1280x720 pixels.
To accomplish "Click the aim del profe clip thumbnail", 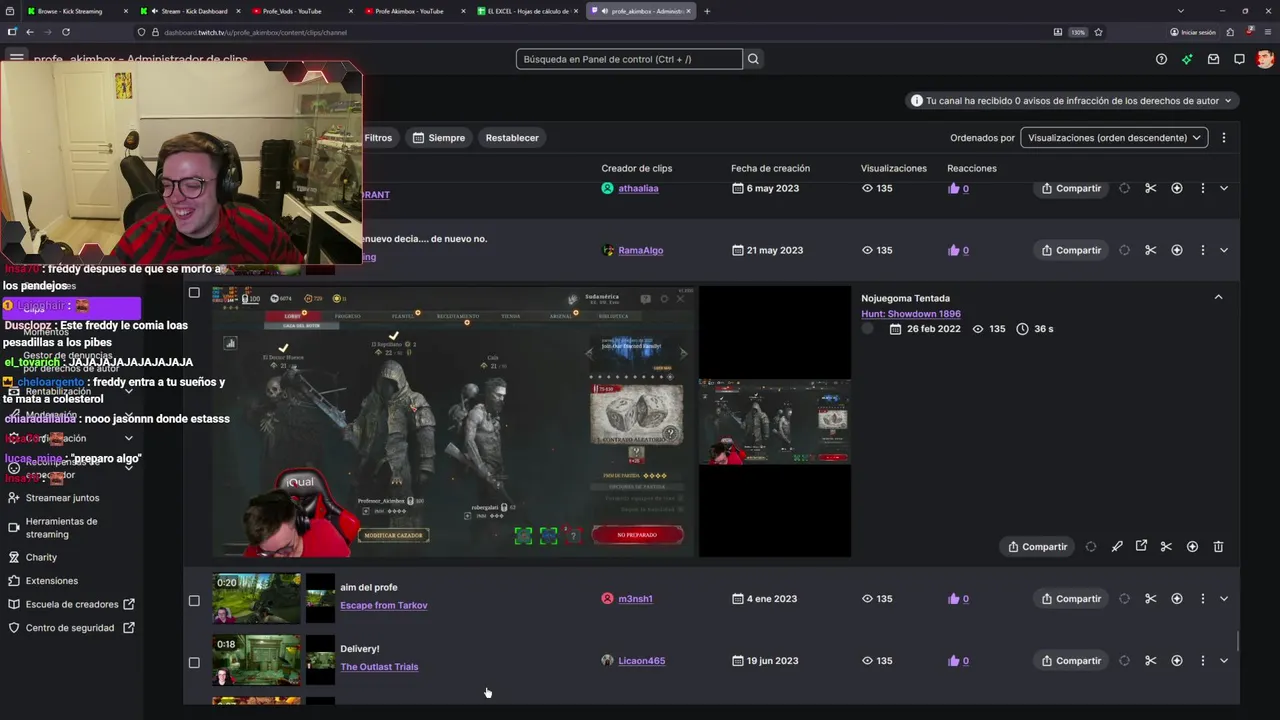I will pos(256,598).
